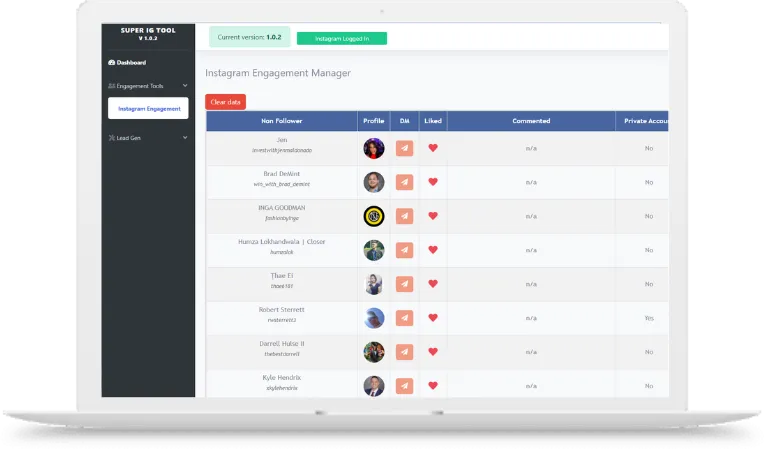
Task: Open Jen's profile picture
Action: click(x=374, y=148)
